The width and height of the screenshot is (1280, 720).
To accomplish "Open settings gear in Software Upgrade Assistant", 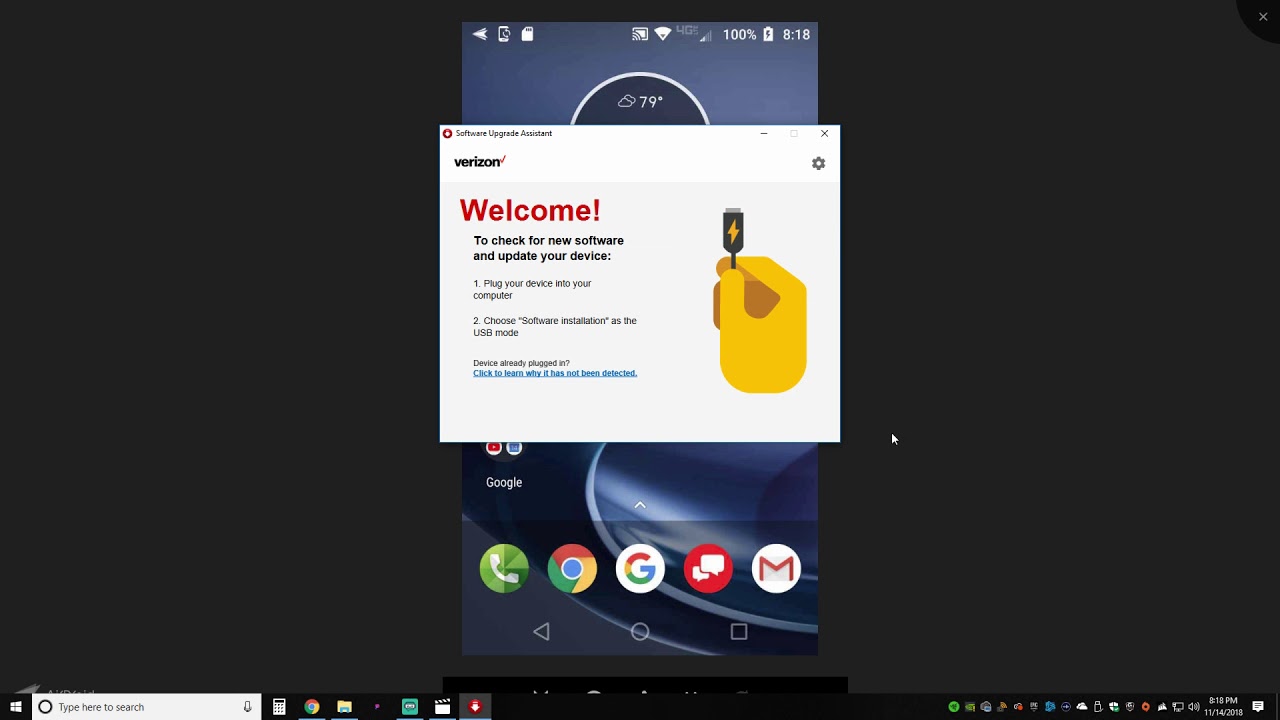I will [819, 163].
